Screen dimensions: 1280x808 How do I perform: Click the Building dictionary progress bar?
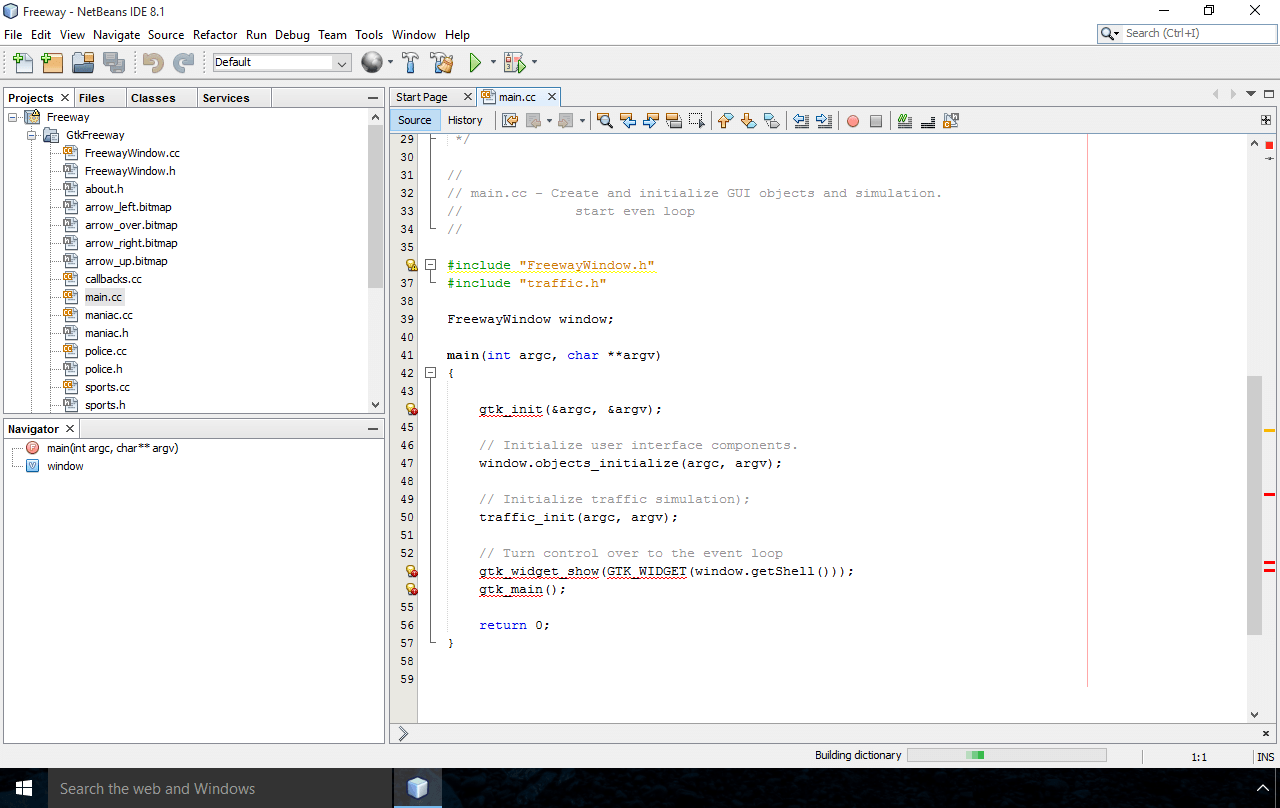click(x=1007, y=755)
